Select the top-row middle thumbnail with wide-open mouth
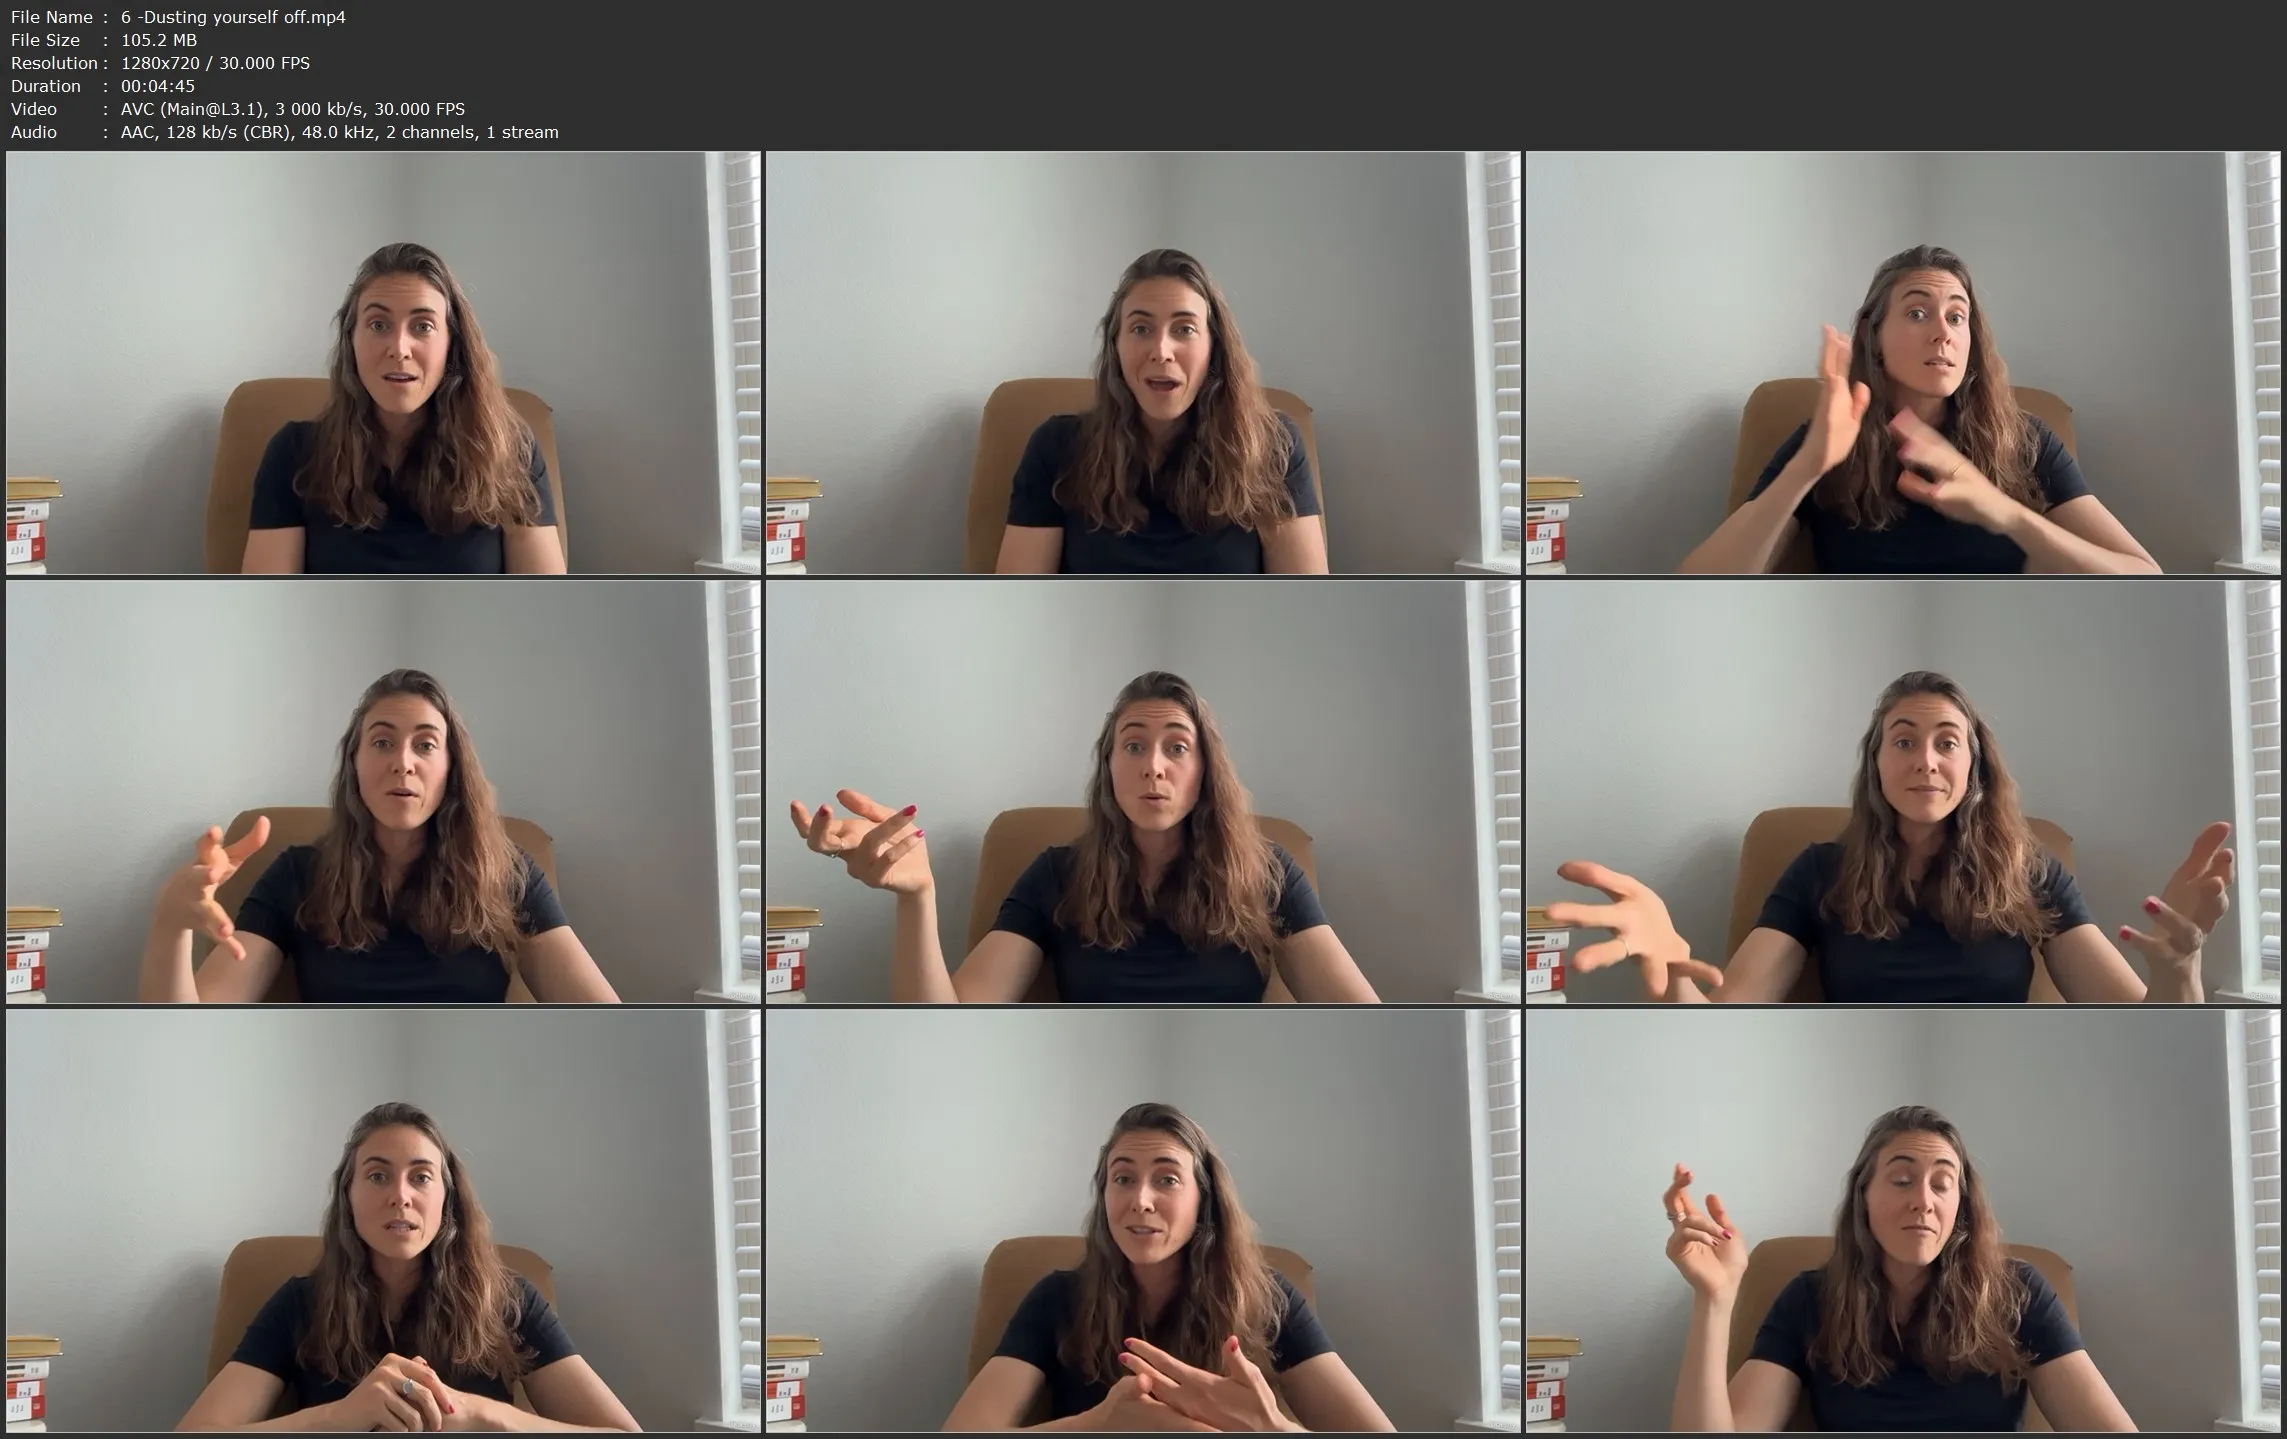 coord(1143,363)
